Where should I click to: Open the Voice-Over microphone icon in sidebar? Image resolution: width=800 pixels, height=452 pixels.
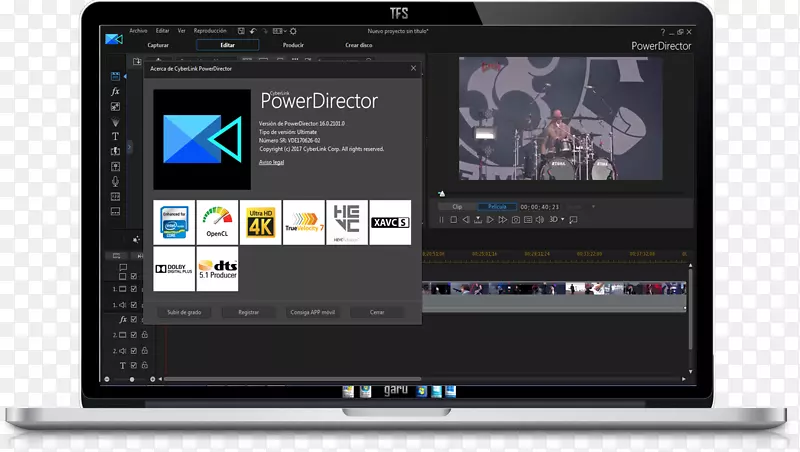click(x=115, y=181)
